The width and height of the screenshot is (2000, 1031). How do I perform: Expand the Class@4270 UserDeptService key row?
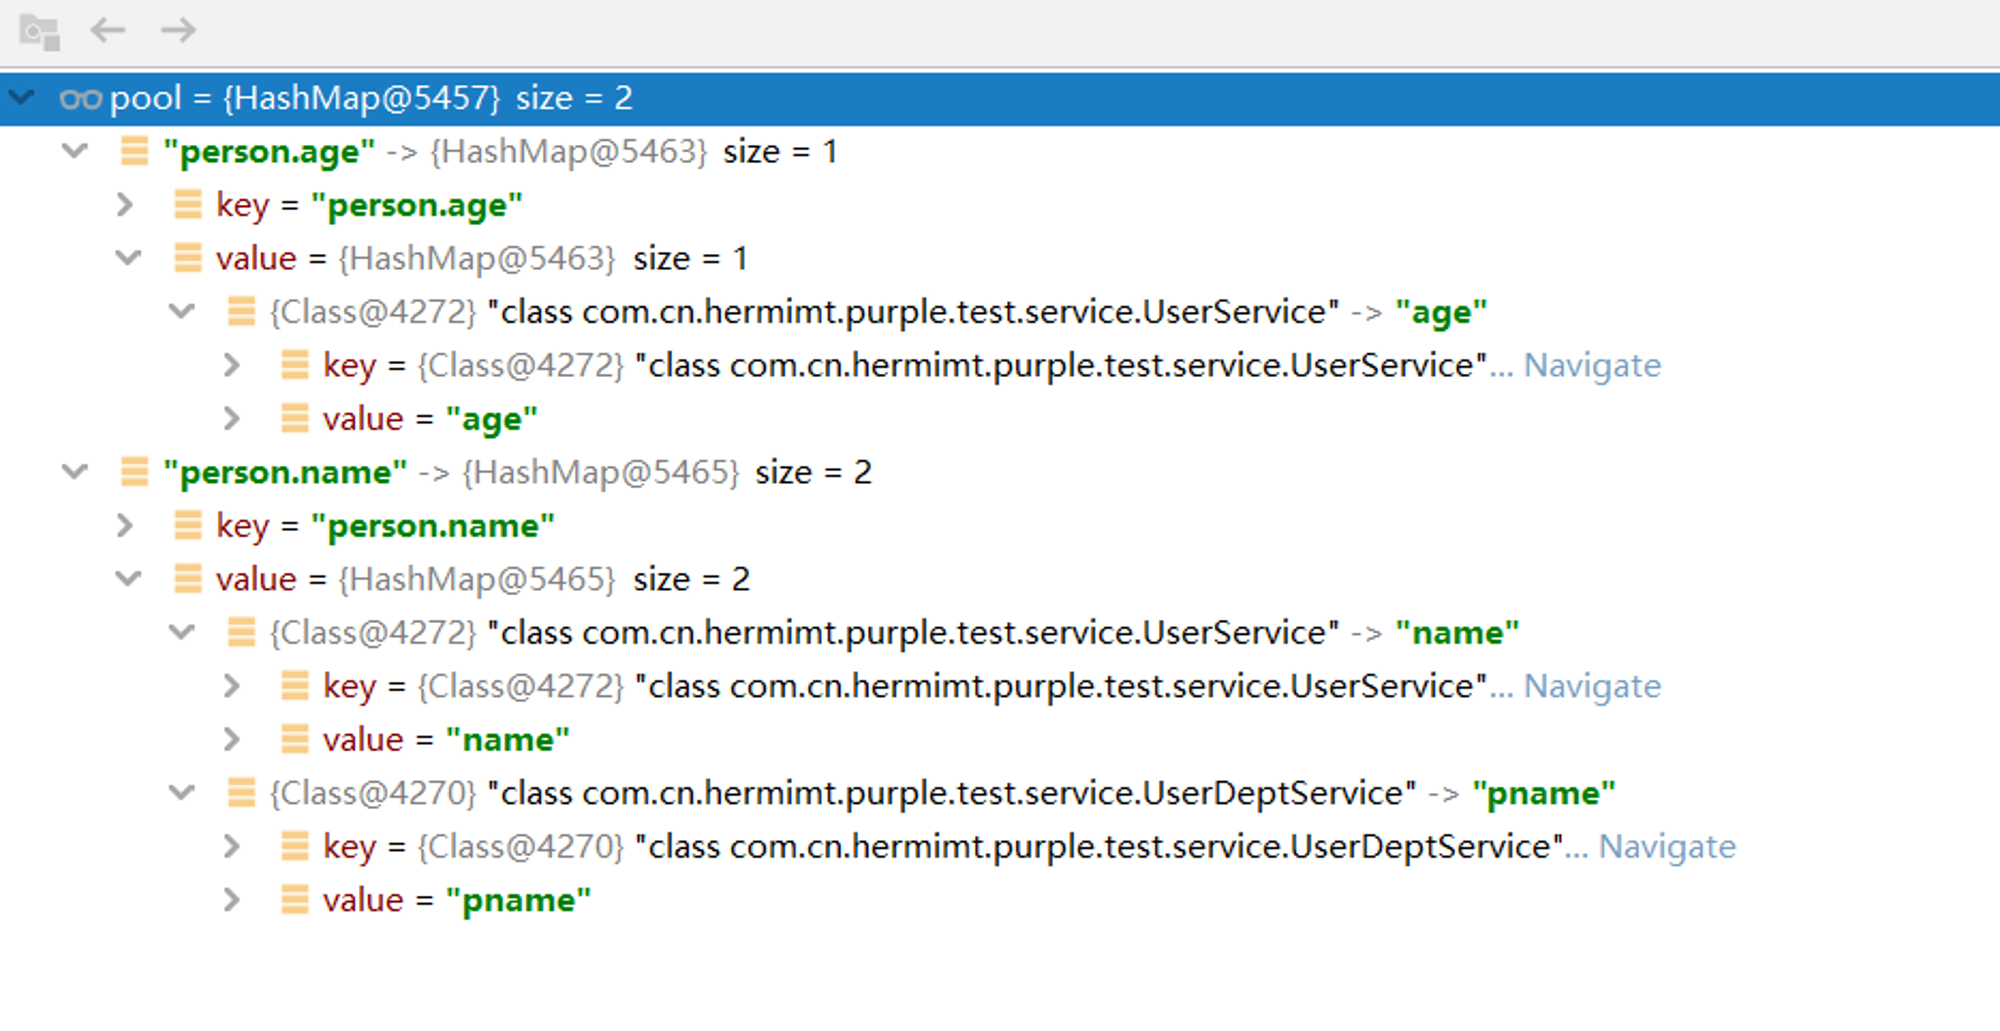click(x=232, y=847)
